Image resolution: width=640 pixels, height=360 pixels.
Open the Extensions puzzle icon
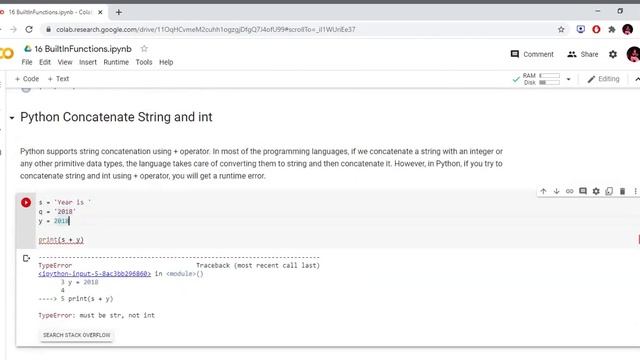coord(611,29)
